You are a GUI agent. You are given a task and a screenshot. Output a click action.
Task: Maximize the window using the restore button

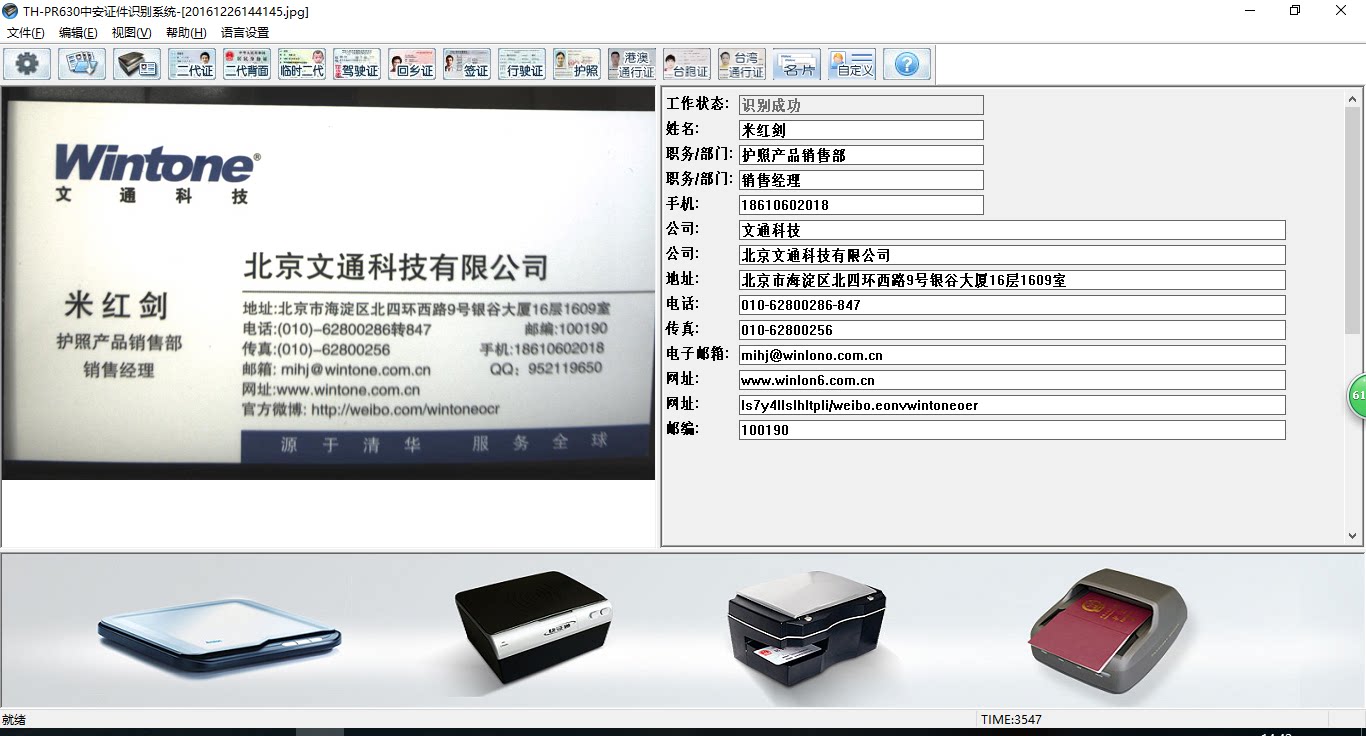[1295, 11]
